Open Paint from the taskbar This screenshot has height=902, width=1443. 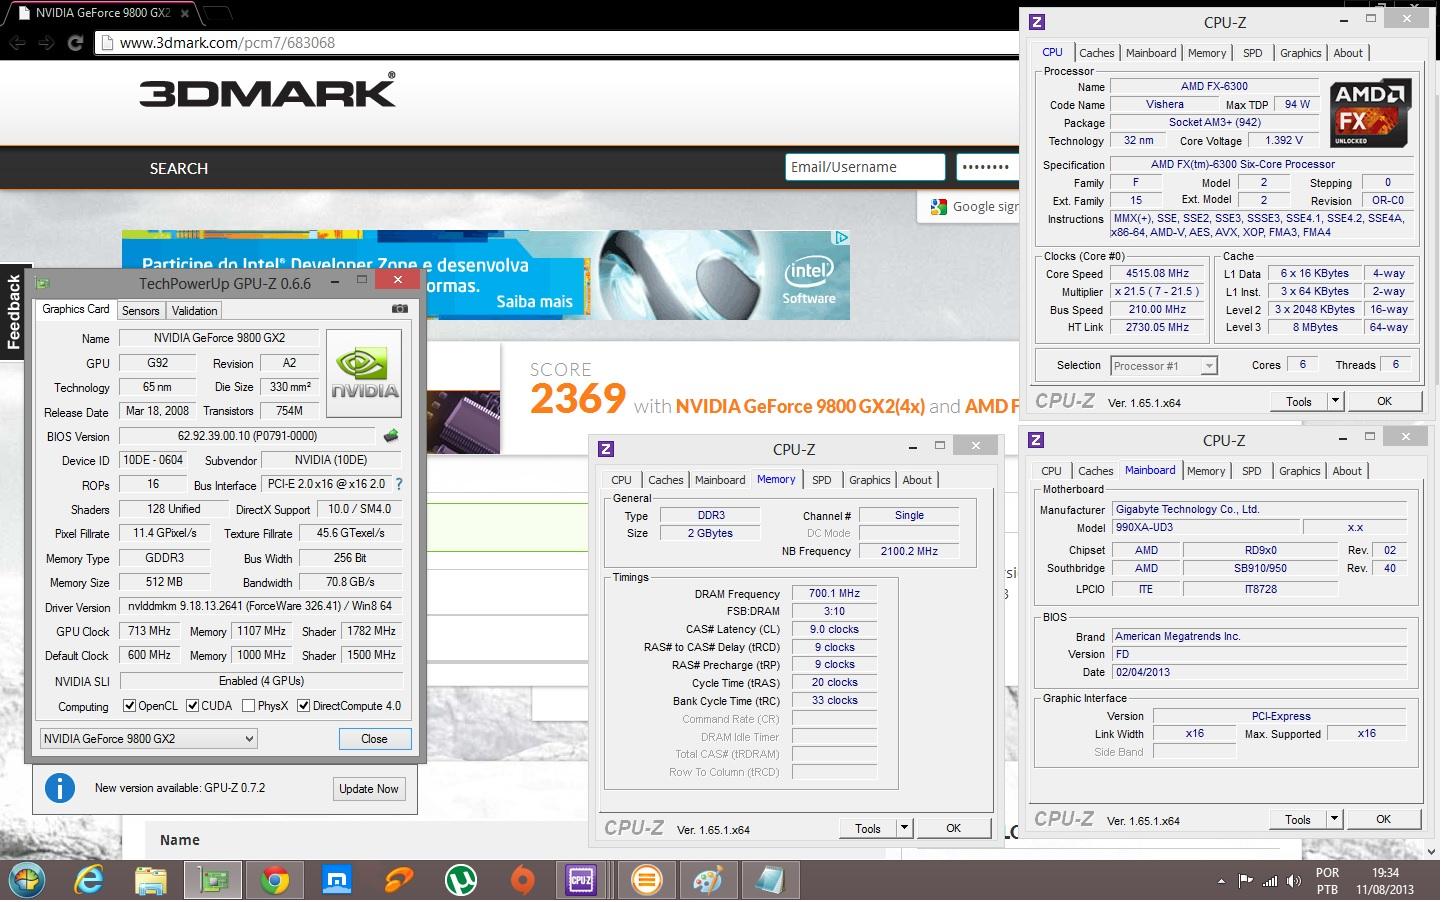pyautogui.click(x=708, y=880)
